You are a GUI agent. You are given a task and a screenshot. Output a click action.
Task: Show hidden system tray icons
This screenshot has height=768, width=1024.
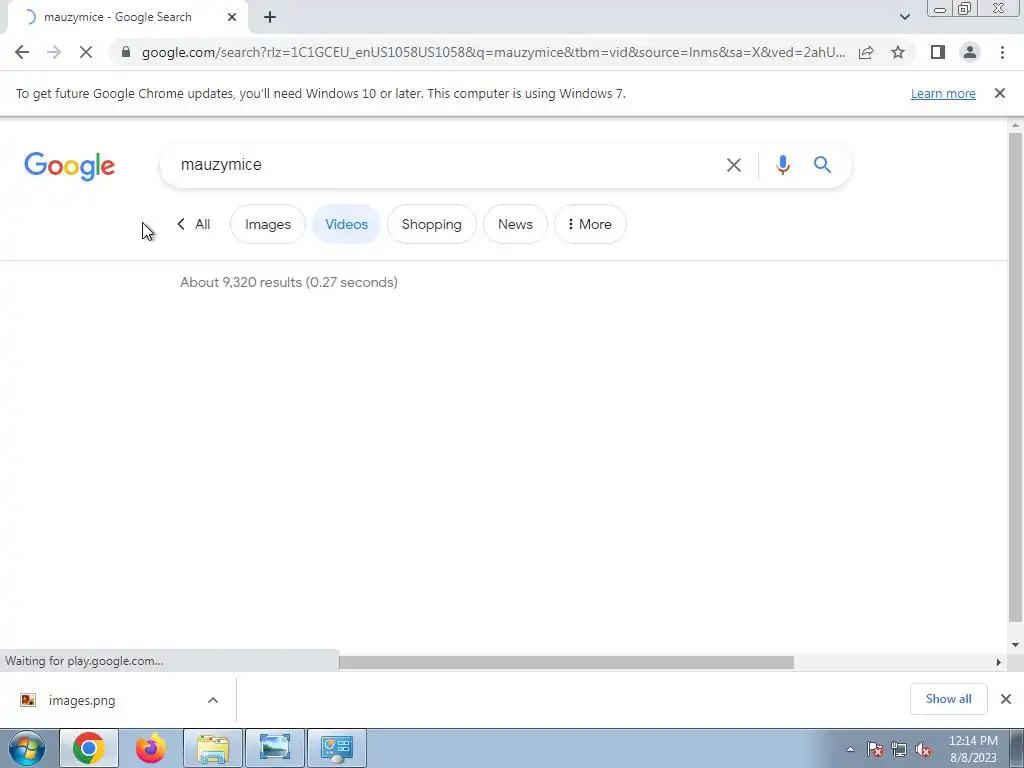tap(850, 749)
